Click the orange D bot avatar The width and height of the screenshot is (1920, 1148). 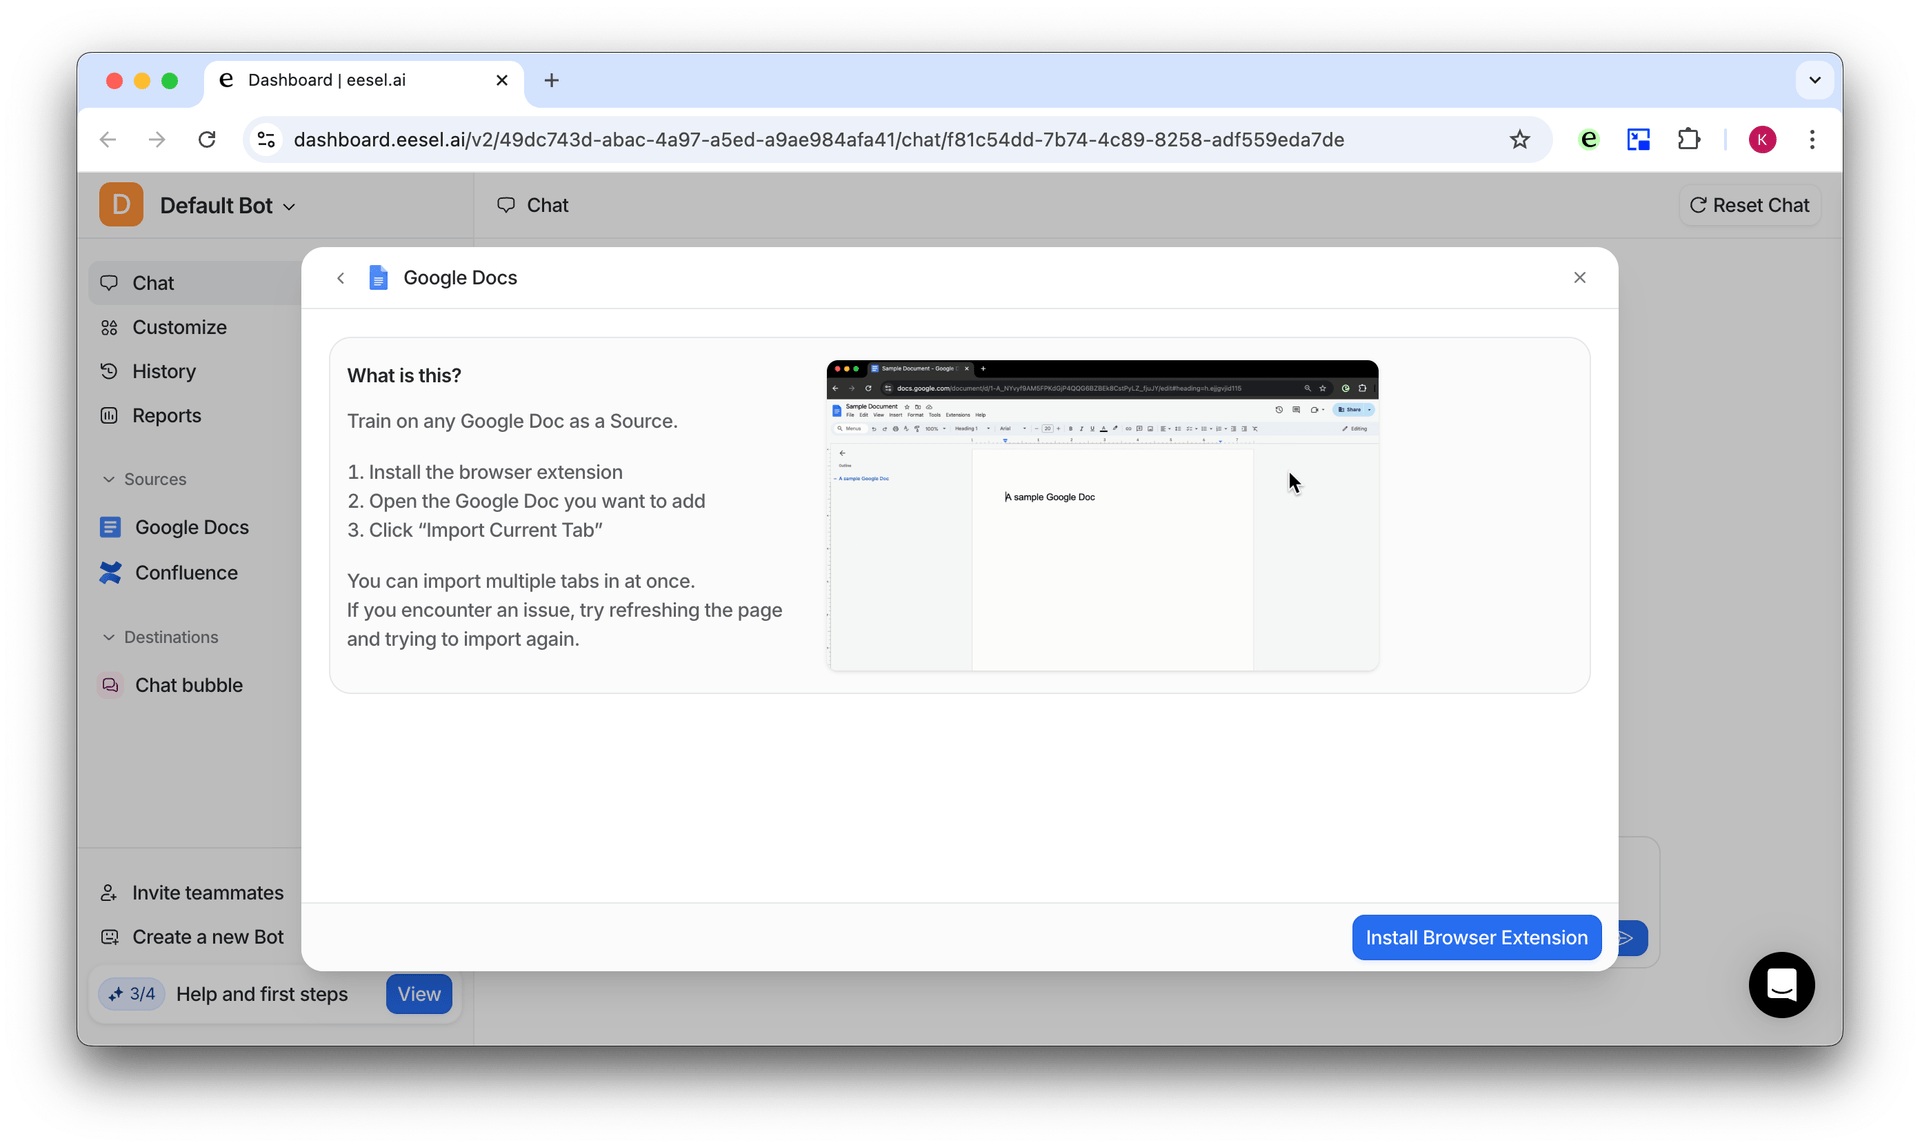pyautogui.click(x=121, y=205)
